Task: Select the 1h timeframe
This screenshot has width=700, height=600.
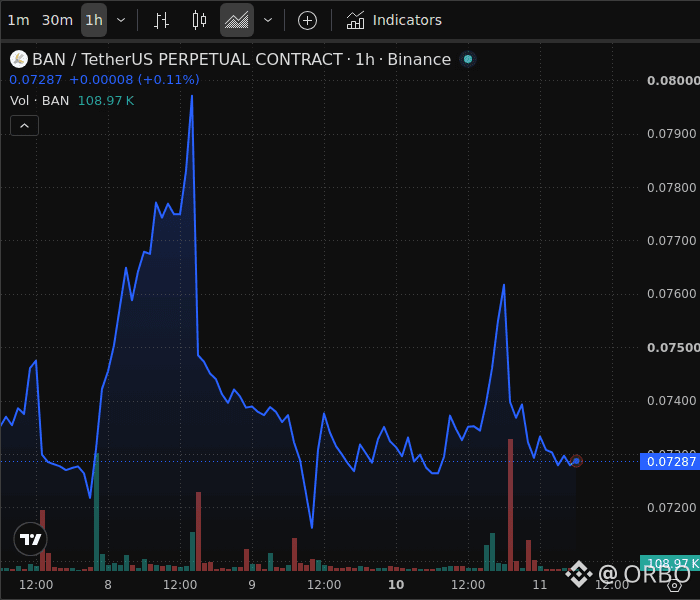Action: coord(94,20)
